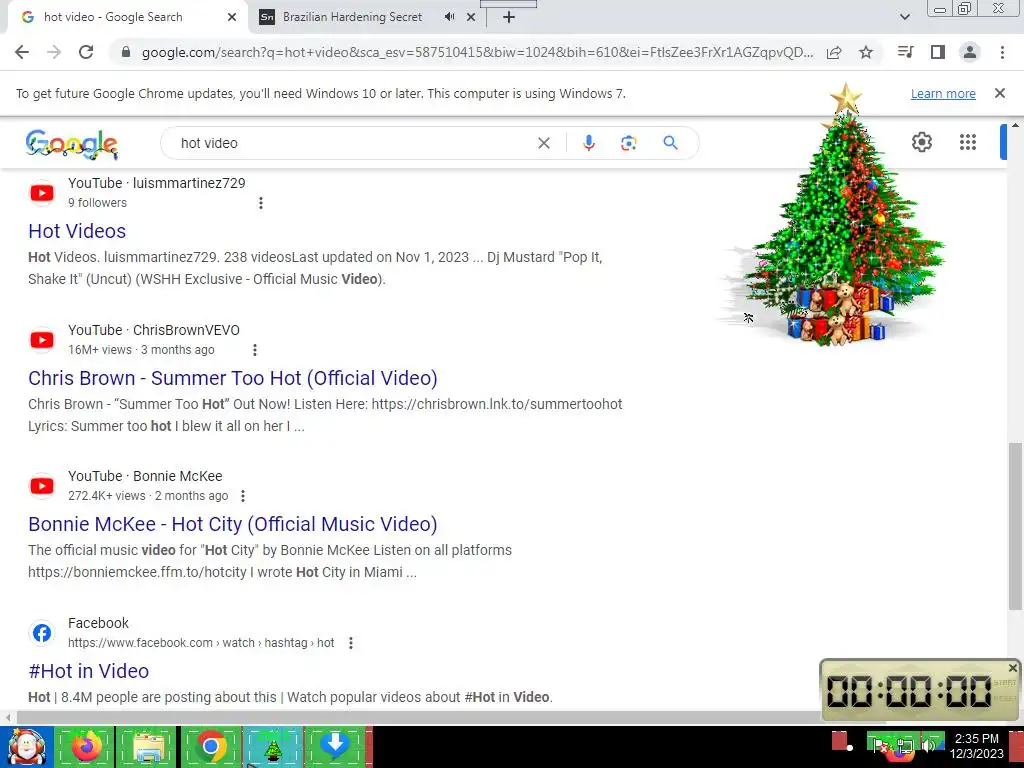Click the YouTube logo beside luismmartinez729
1024x768 pixels.
[42, 193]
